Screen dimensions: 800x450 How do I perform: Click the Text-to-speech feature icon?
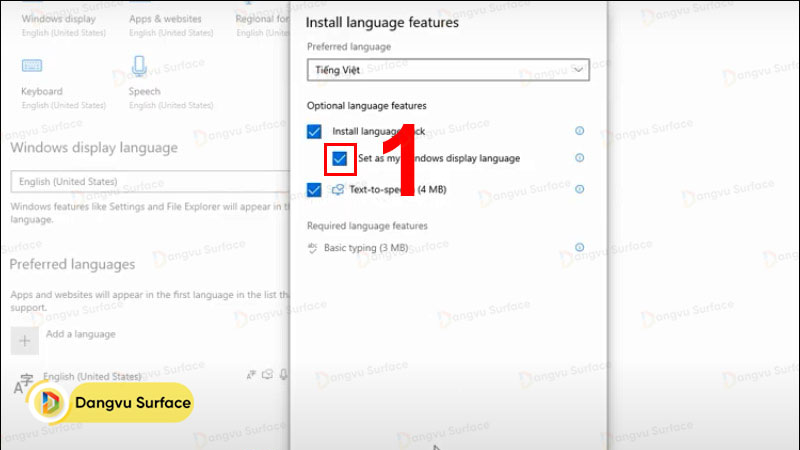pyautogui.click(x=339, y=189)
